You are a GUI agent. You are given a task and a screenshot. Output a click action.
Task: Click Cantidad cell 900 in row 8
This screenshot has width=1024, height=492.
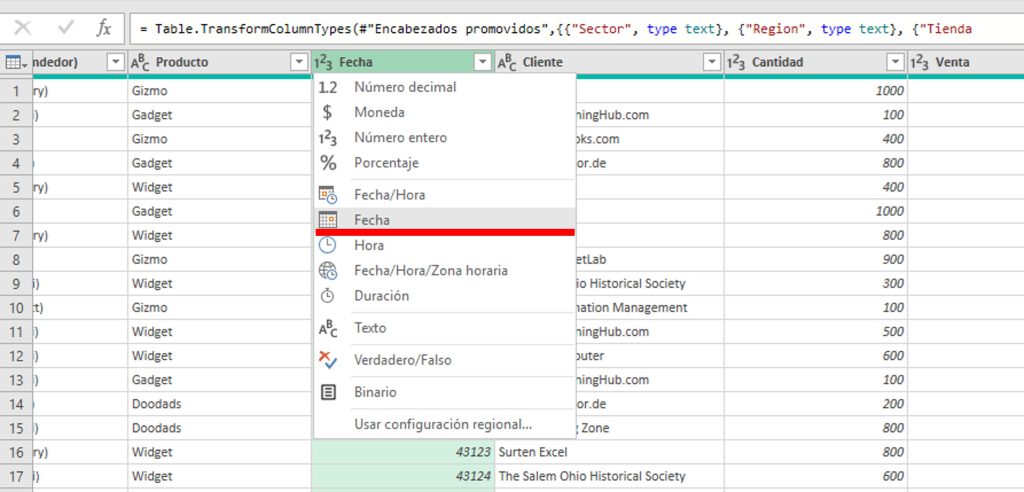coord(816,259)
